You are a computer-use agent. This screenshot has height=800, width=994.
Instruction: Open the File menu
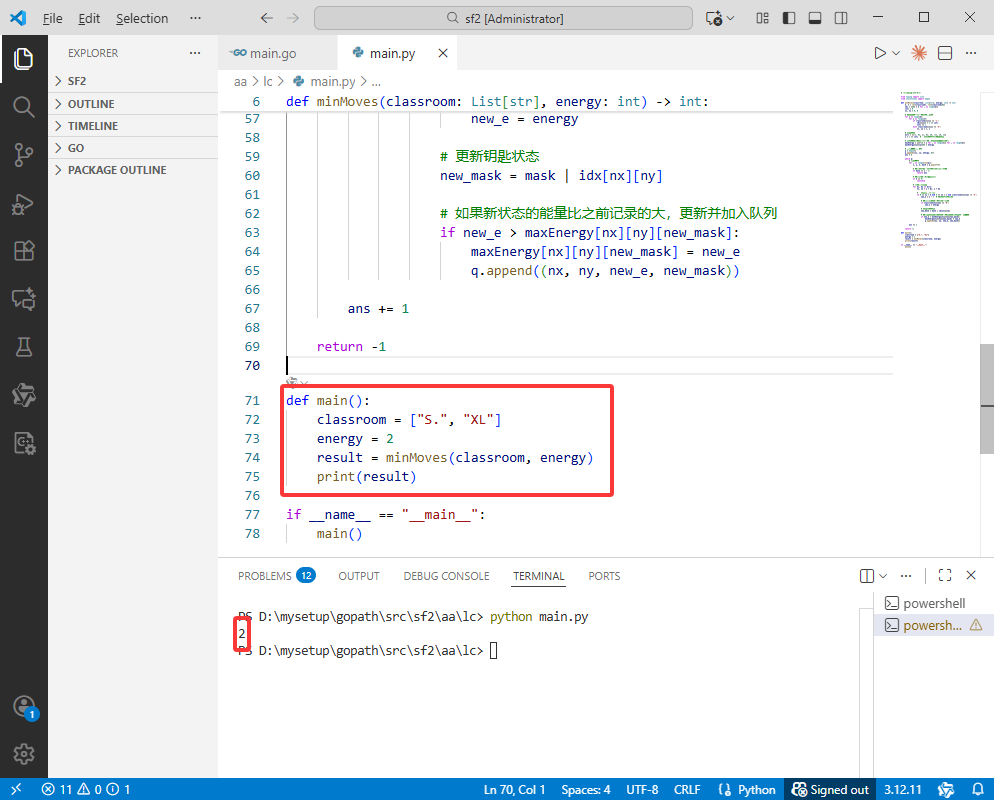tap(53, 18)
